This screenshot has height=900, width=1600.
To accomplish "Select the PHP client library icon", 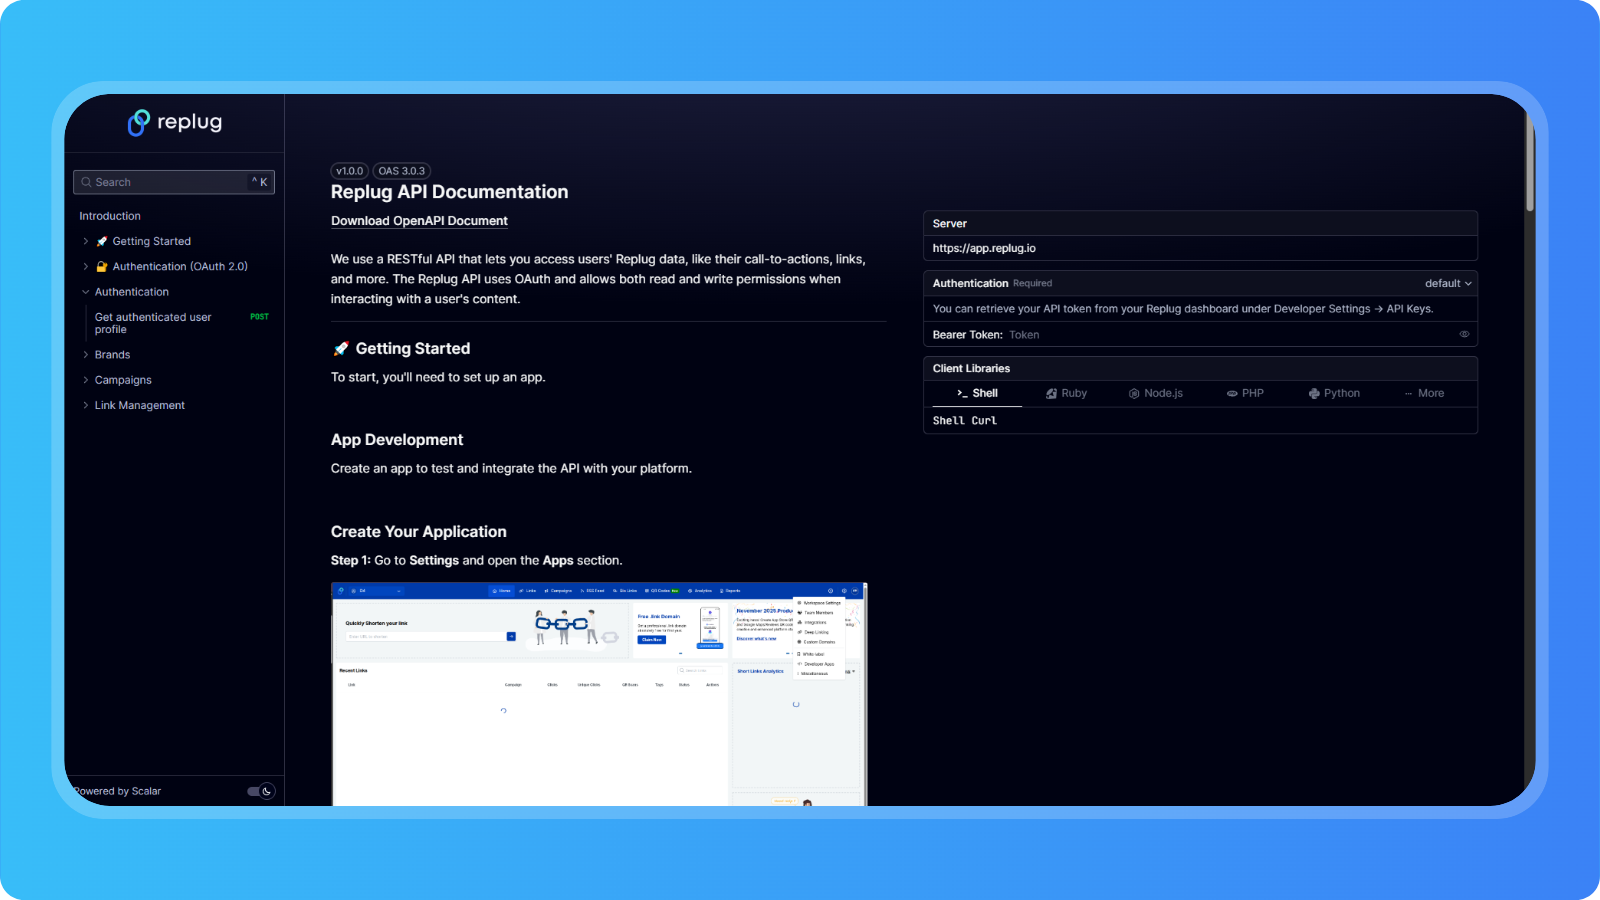I will click(x=1232, y=394).
